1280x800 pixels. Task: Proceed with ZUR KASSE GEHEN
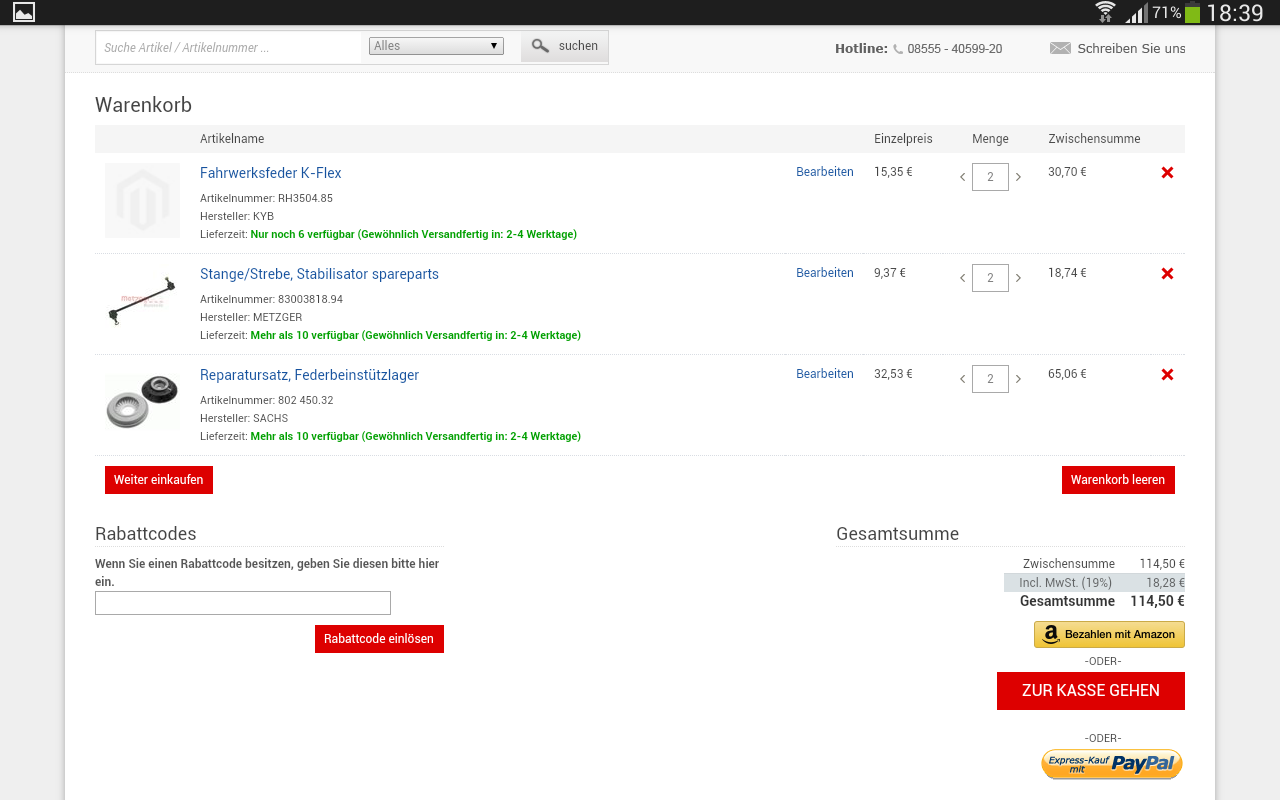[1090, 691]
